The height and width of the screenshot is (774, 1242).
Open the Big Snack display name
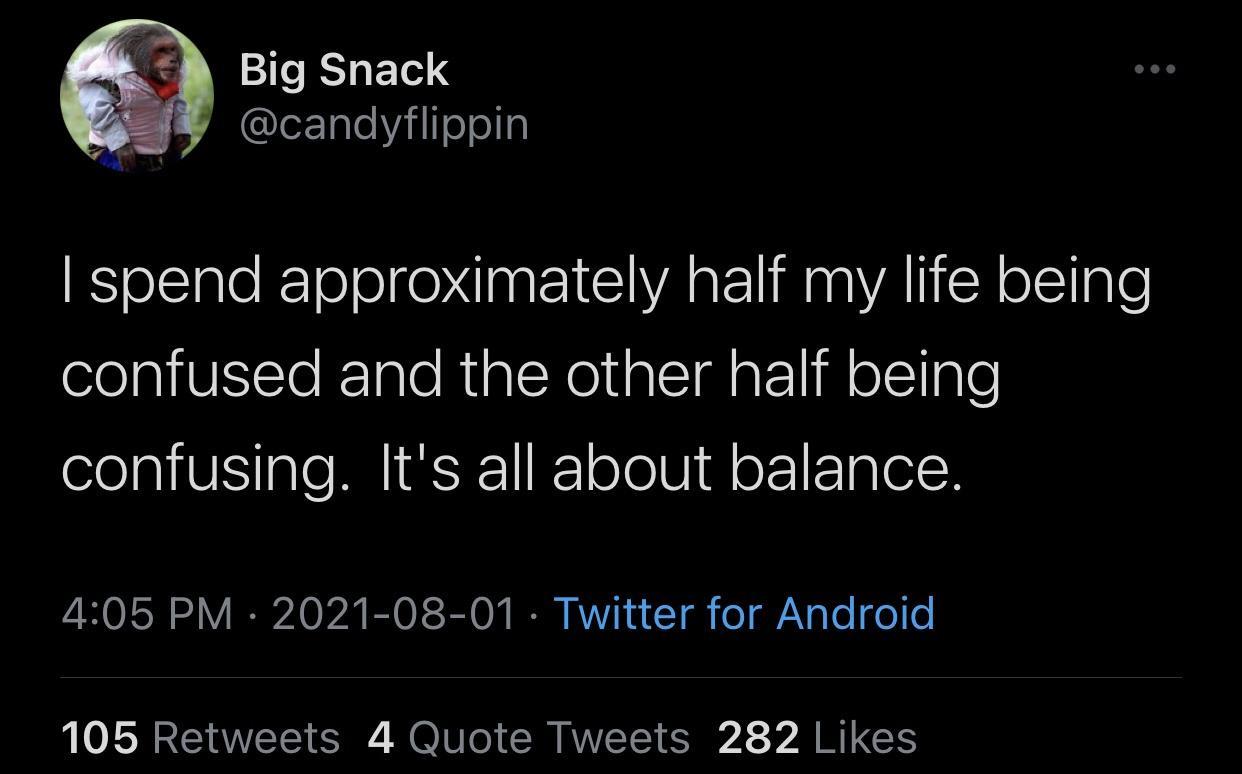[344, 71]
